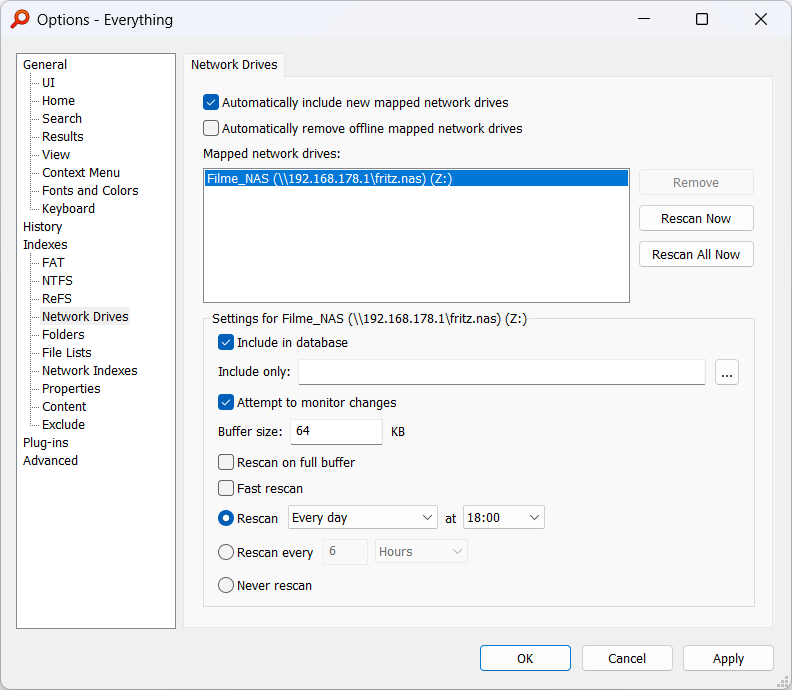This screenshot has height=690, width=792.
Task: Select the Network Drives tab
Action: [x=234, y=65]
